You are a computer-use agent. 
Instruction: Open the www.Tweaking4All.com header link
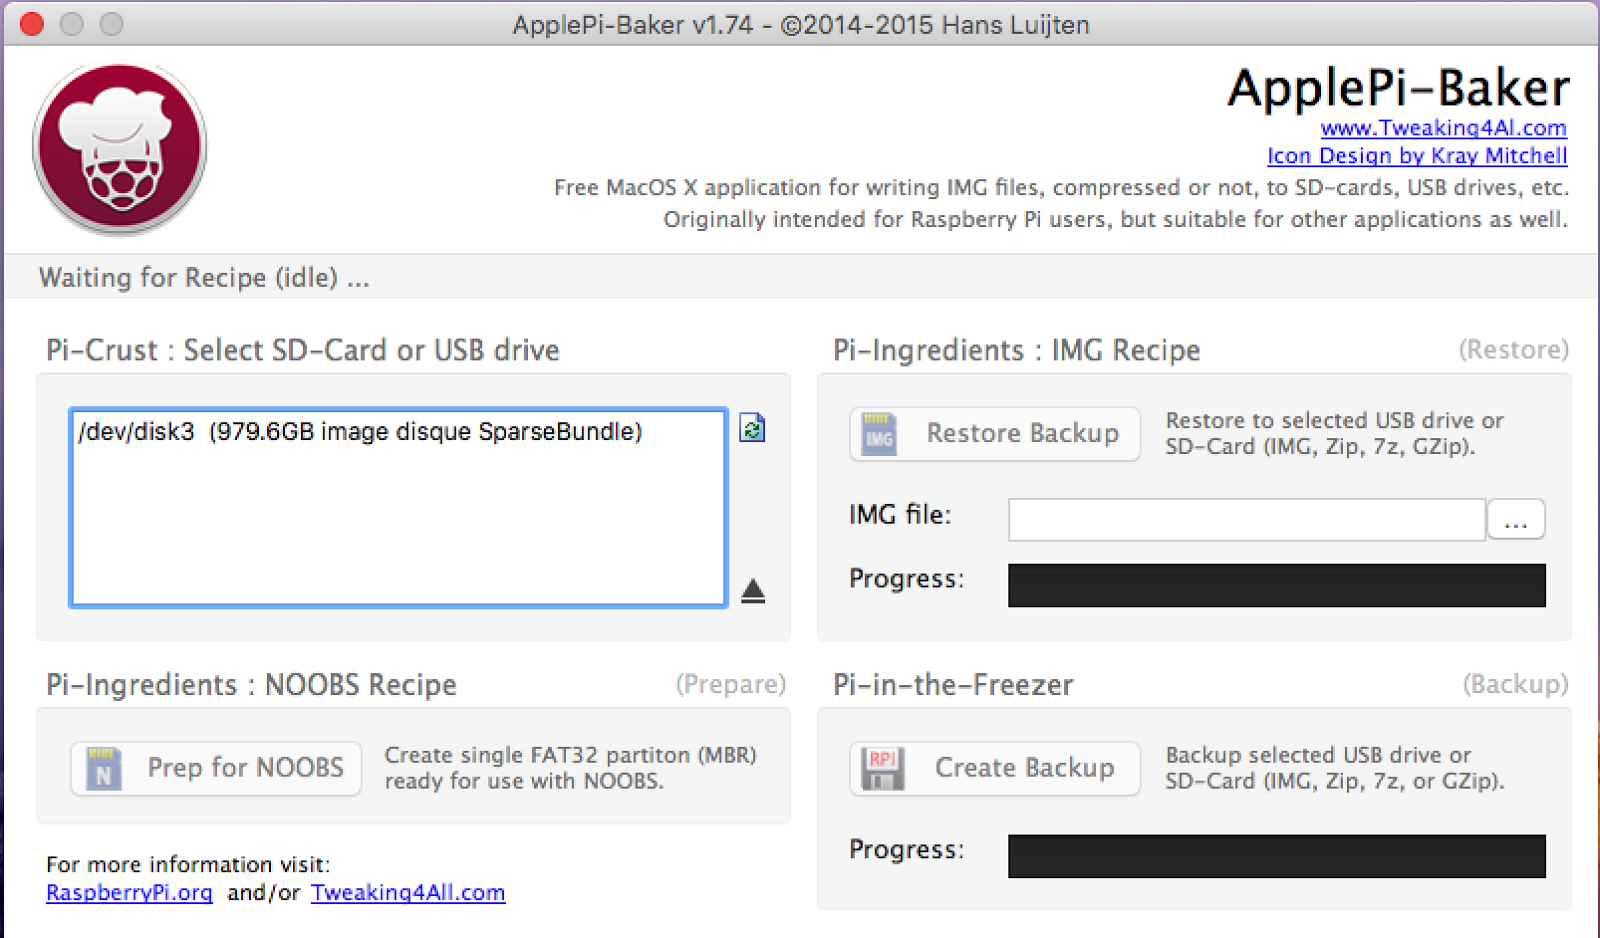coord(1443,128)
